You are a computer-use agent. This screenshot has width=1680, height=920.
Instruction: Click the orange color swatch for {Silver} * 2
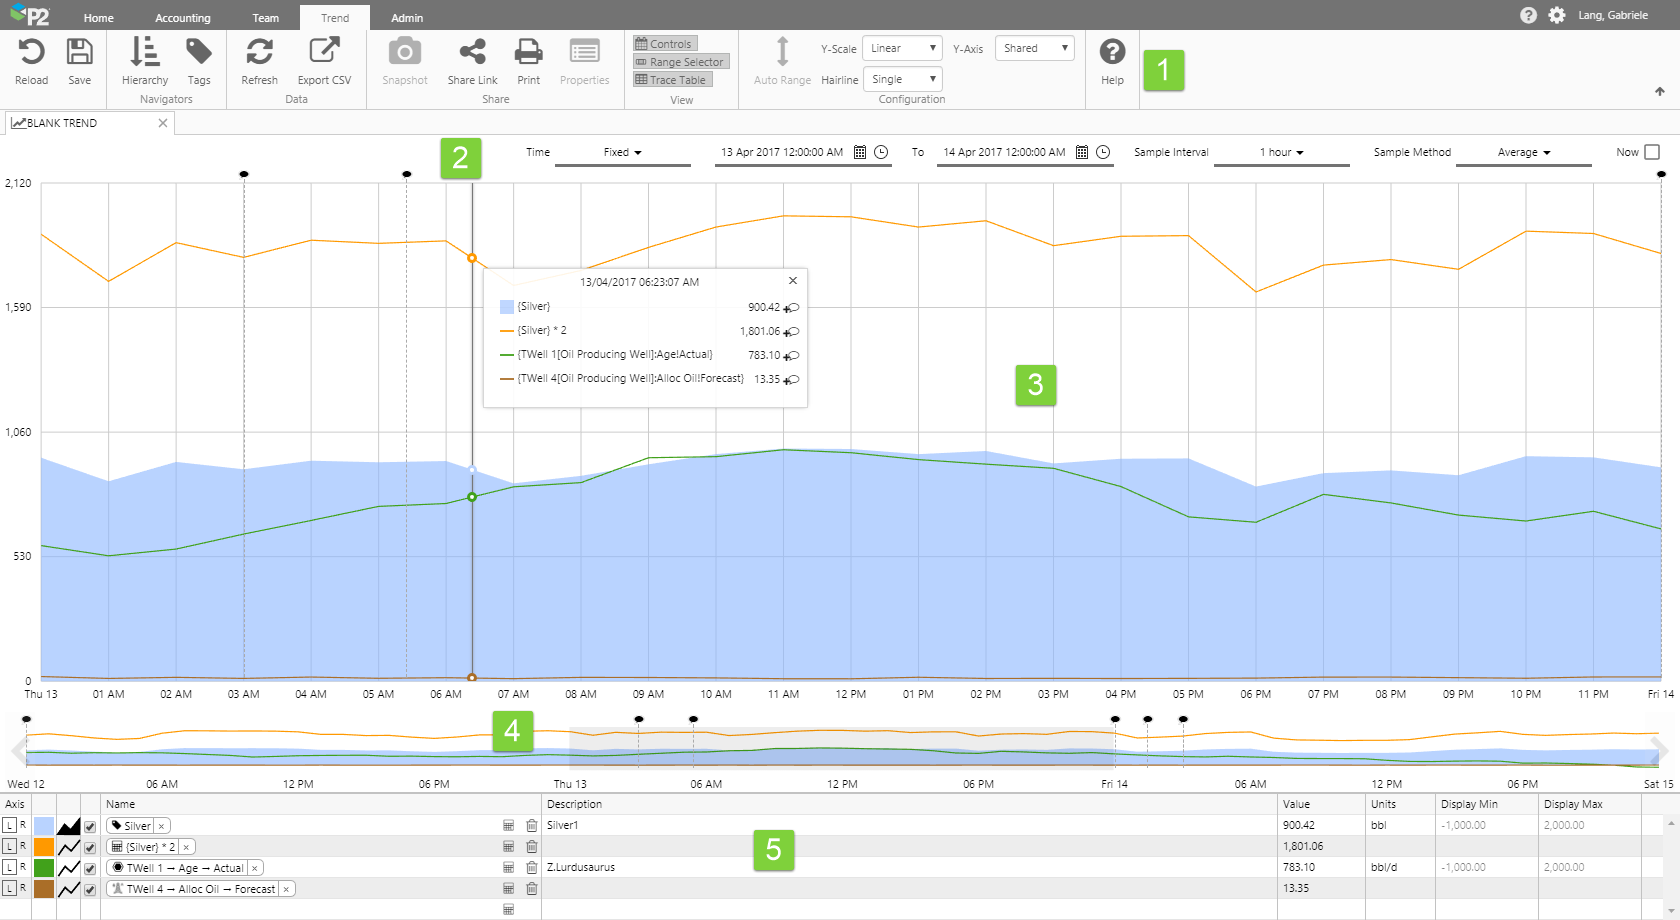tap(44, 847)
